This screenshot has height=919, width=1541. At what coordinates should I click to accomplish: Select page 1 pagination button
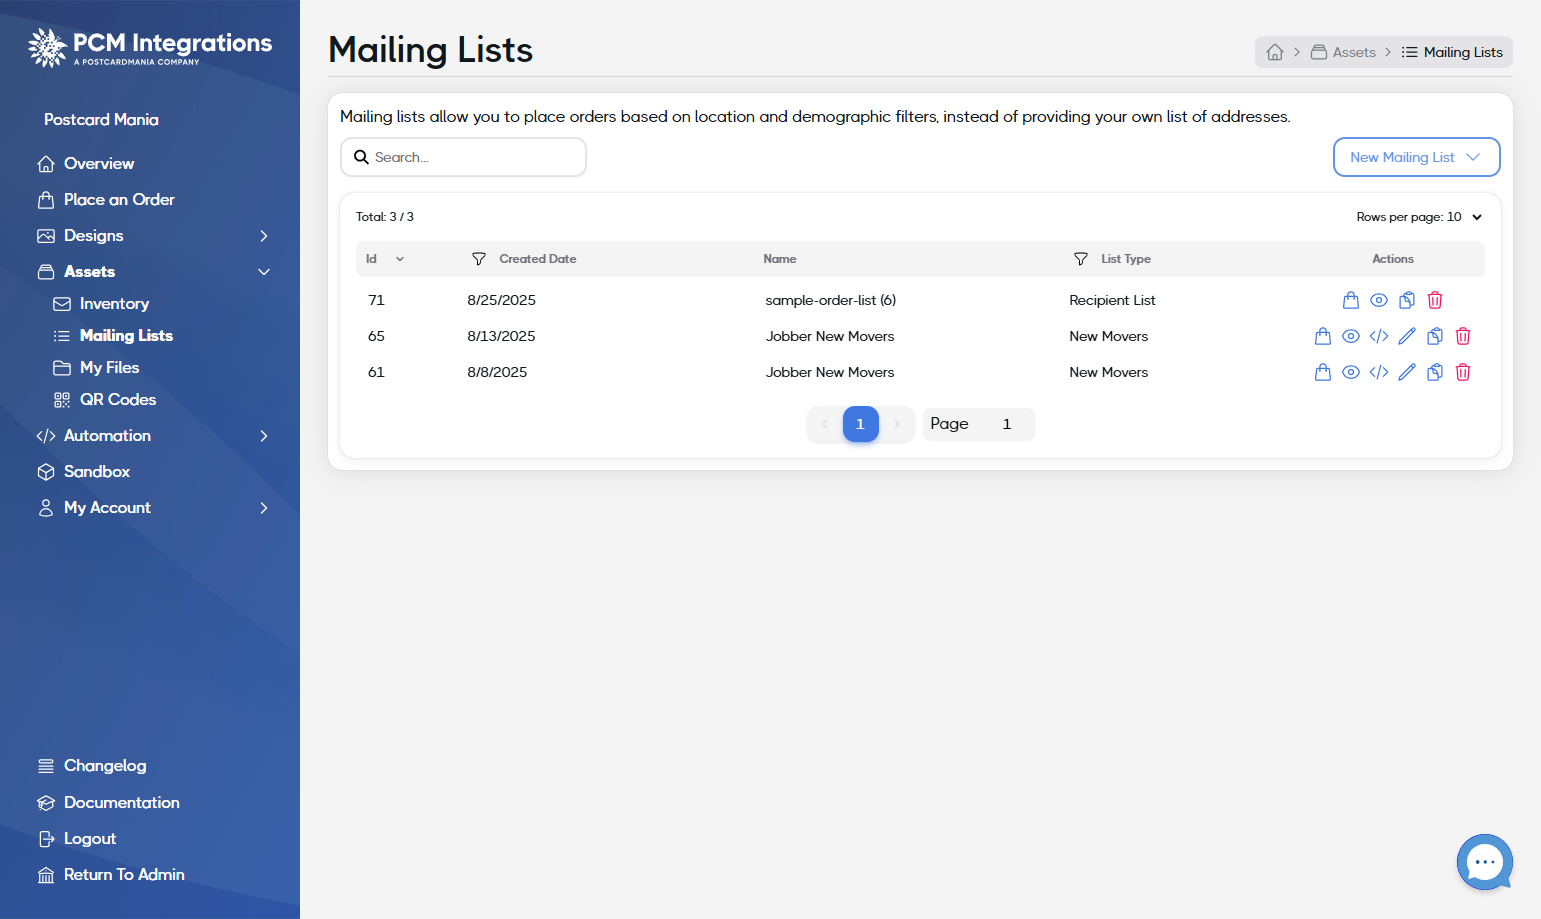[860, 424]
